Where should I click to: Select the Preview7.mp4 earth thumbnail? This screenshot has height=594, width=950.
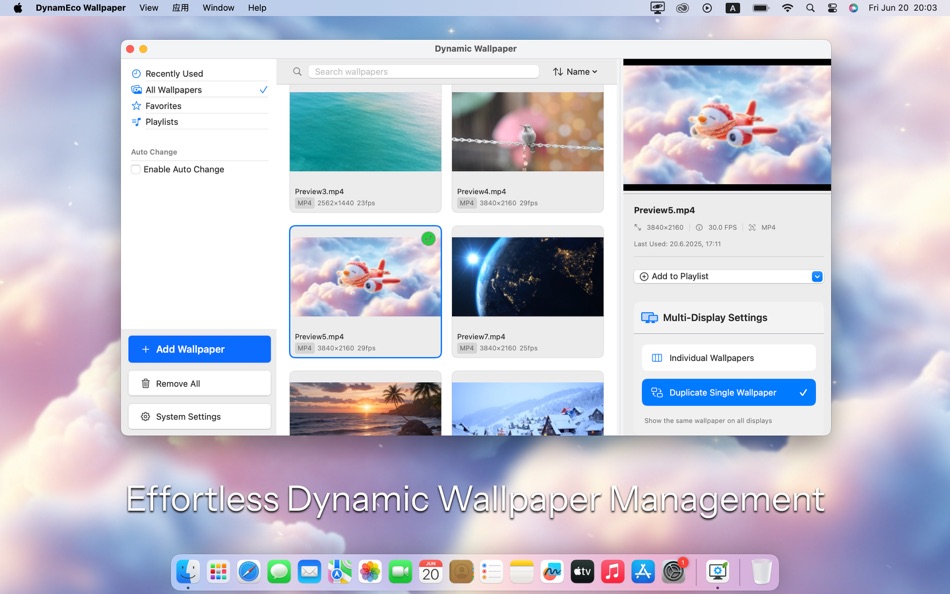click(x=528, y=276)
